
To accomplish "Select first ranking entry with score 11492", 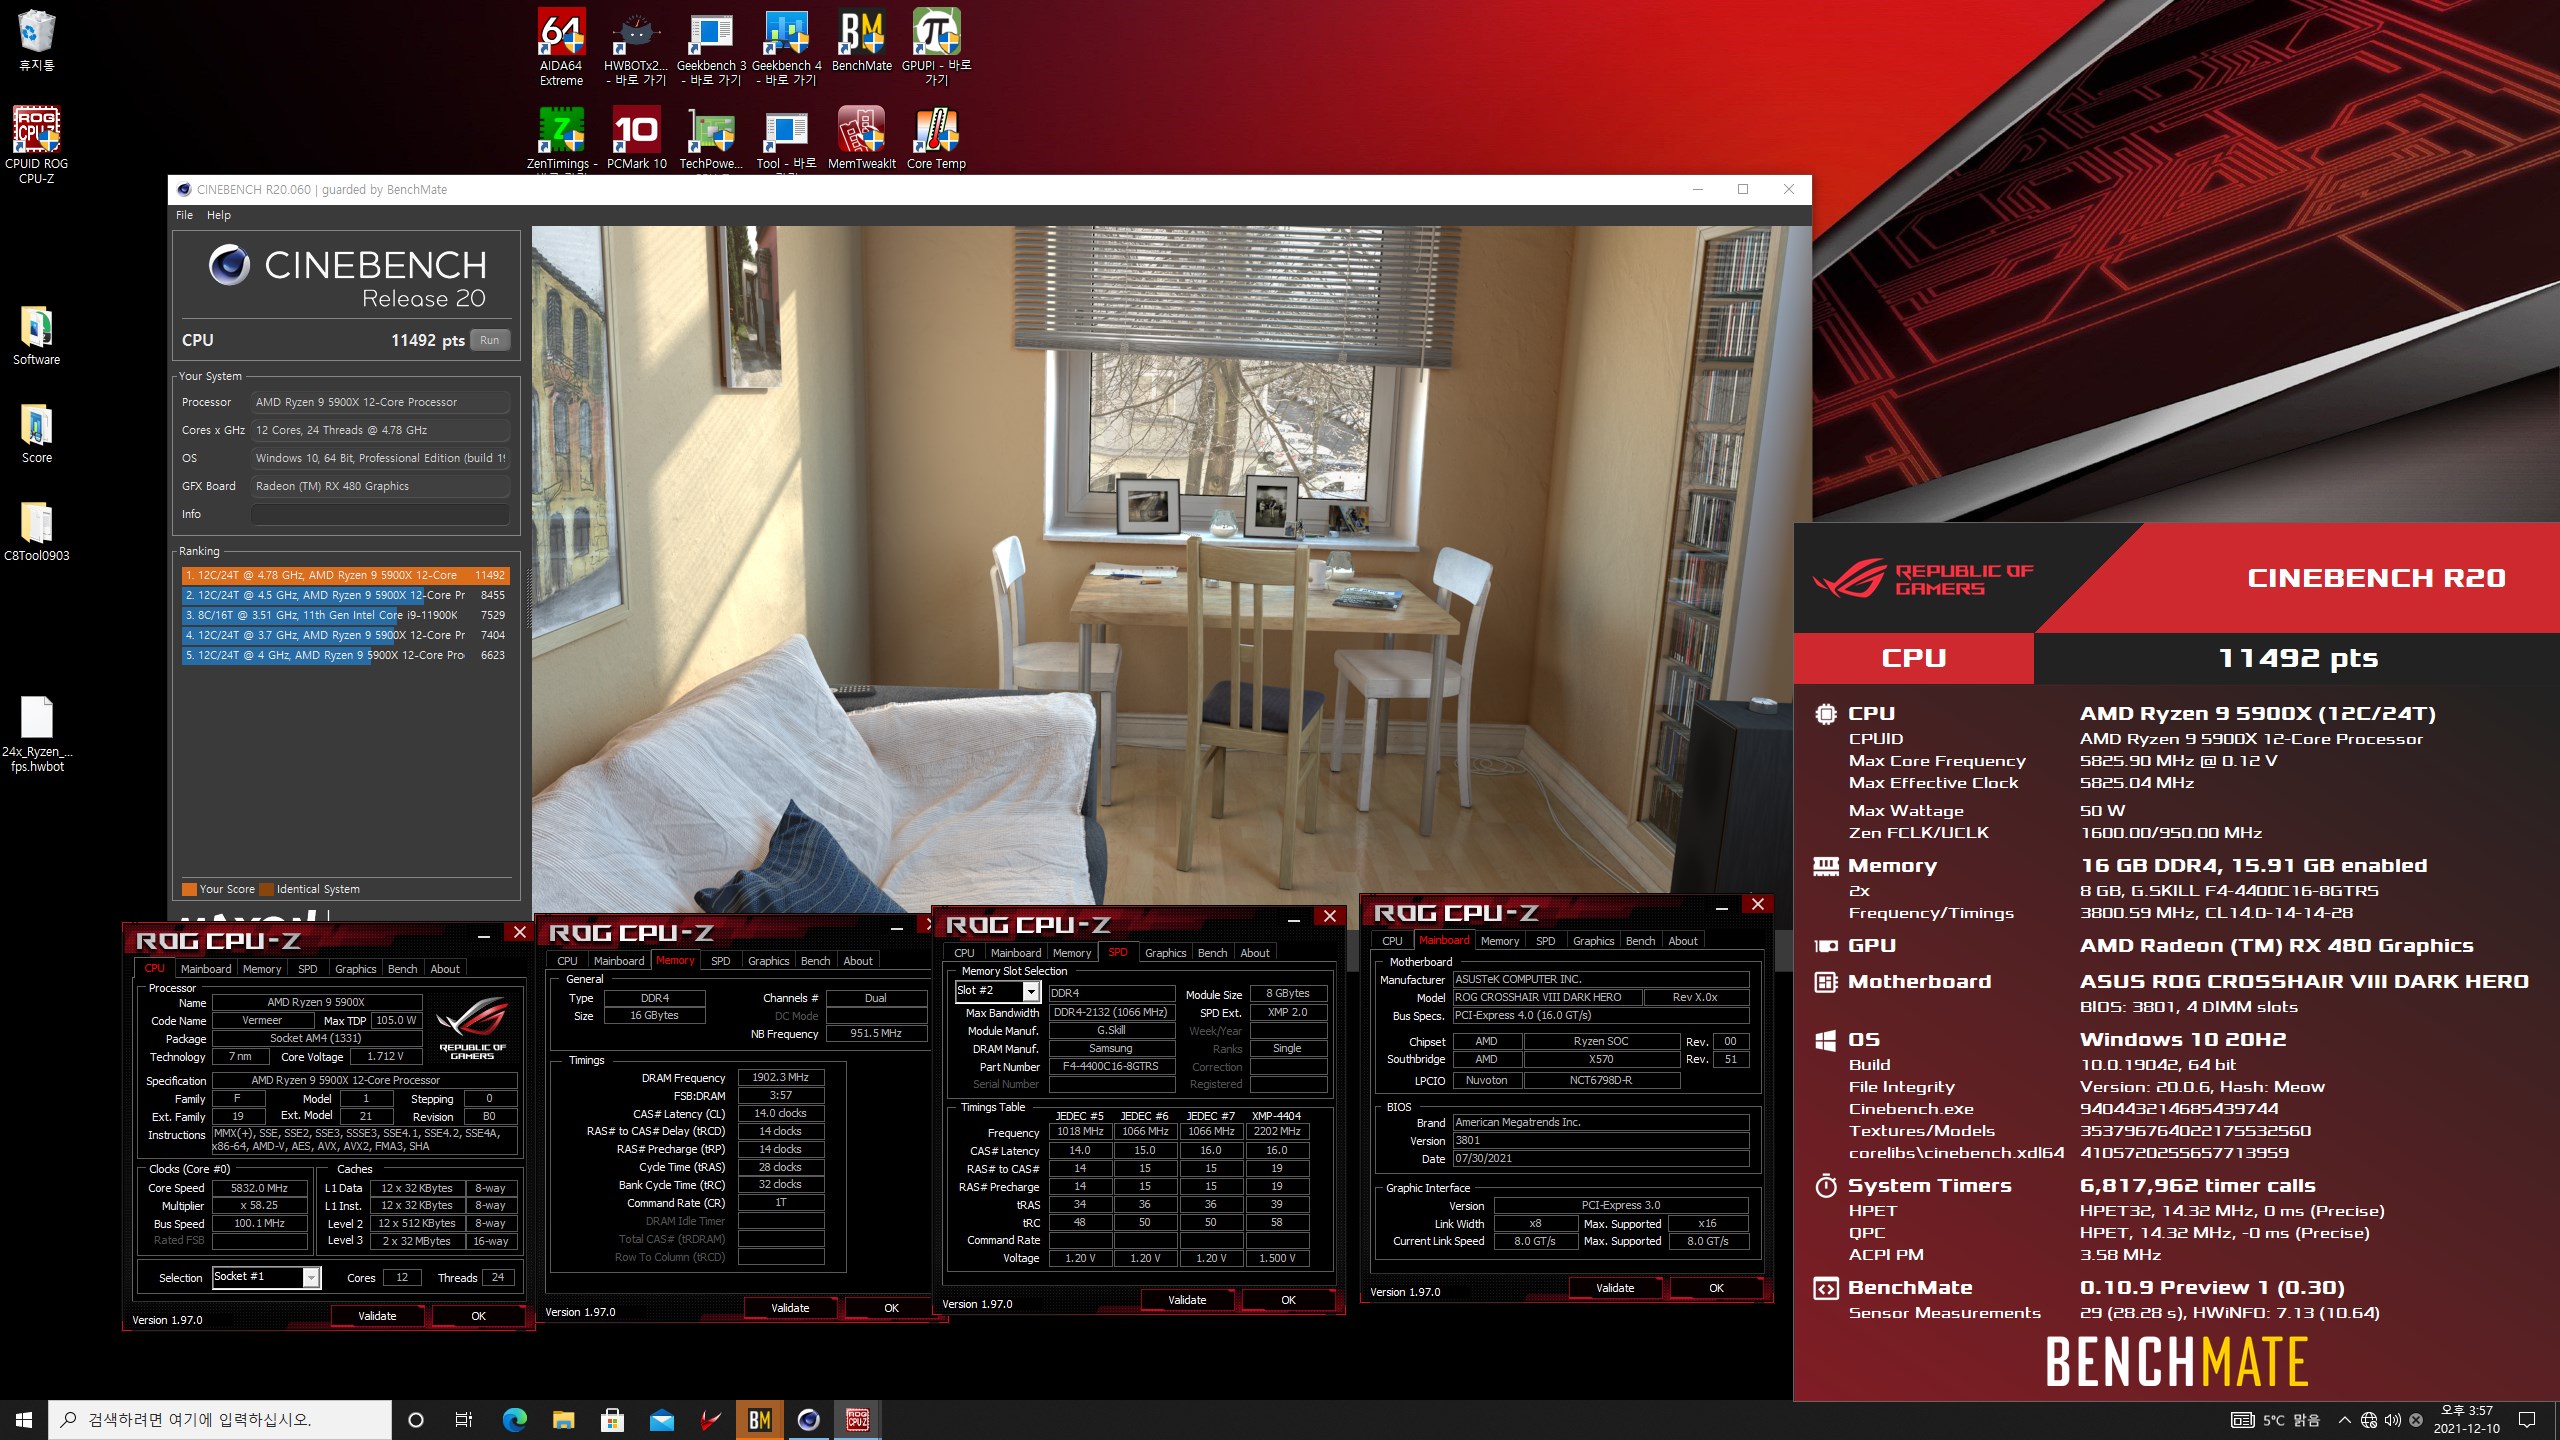I will (x=345, y=575).
